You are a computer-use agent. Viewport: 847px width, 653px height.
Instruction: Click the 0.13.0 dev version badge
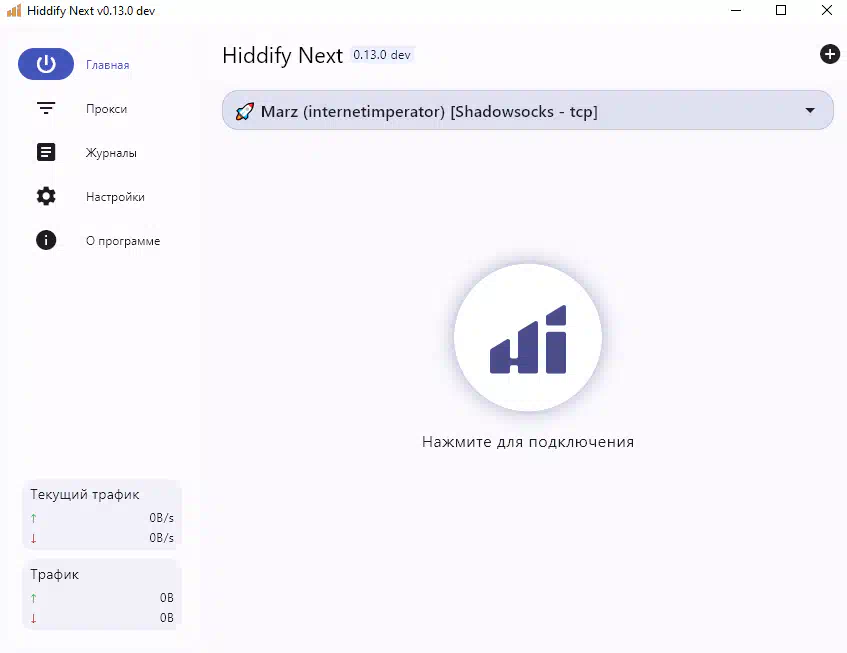(382, 55)
